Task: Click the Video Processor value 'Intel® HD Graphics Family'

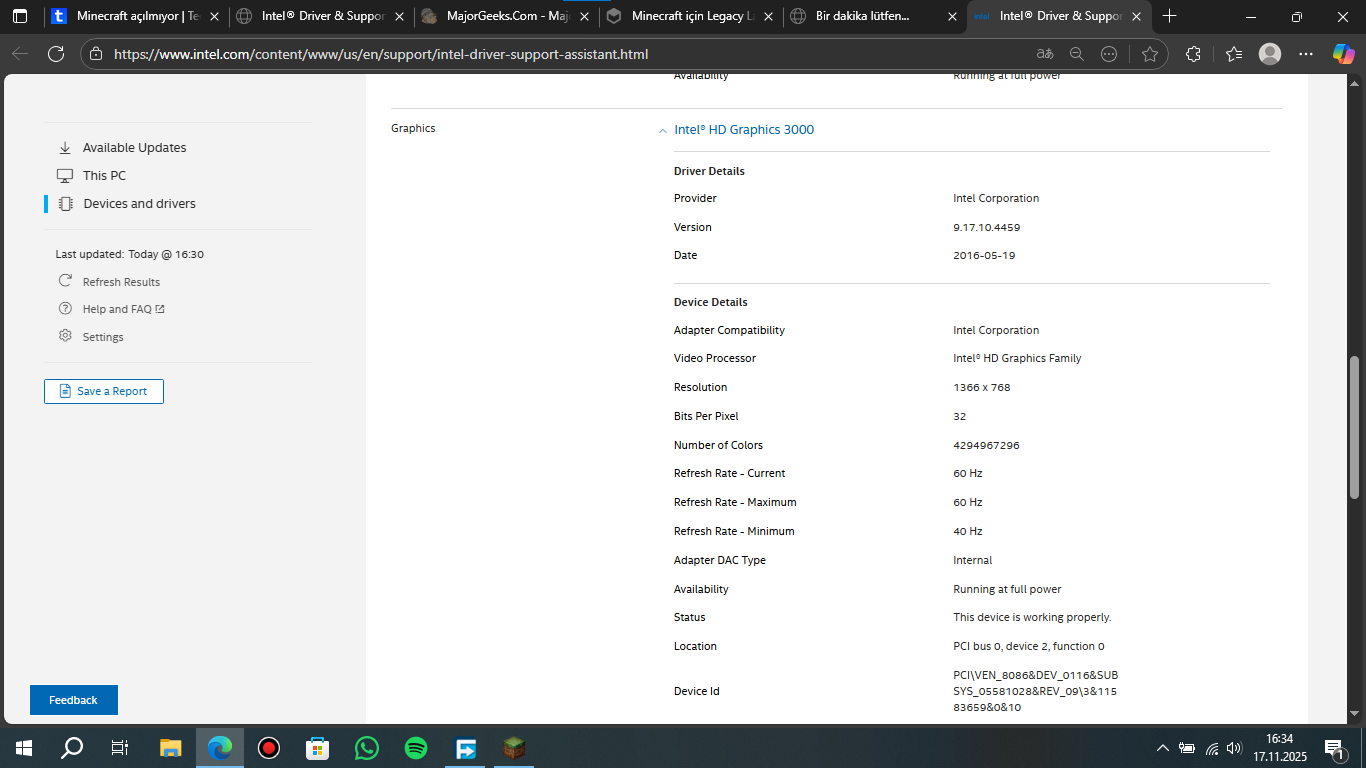Action: 1017,358
